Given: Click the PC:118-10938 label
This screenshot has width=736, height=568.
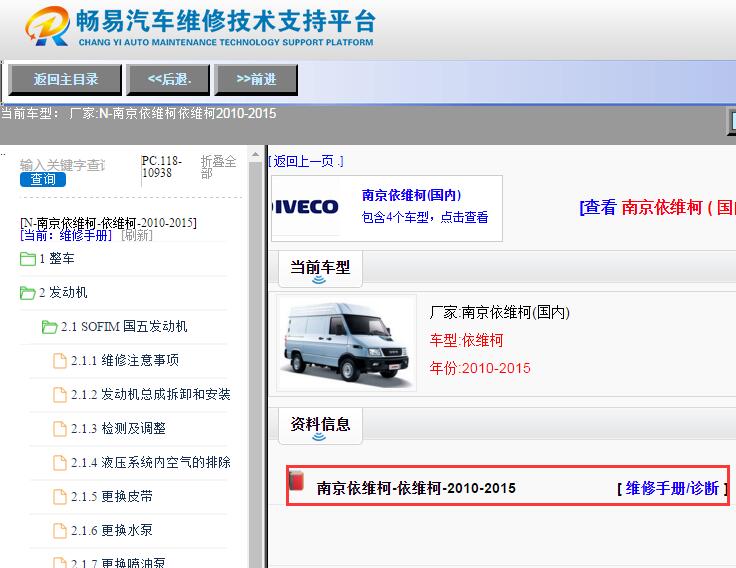Looking at the screenshot, I should 162,167.
